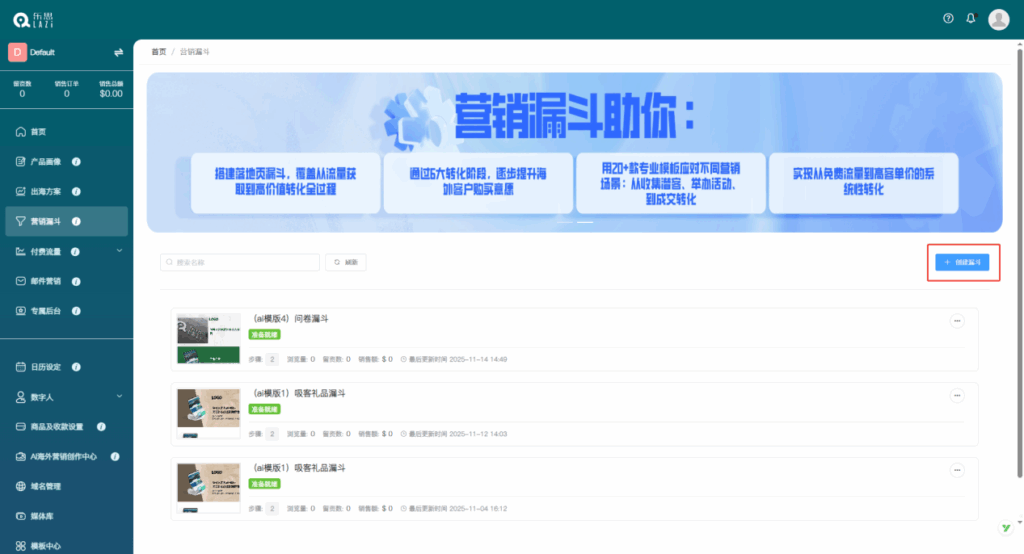This screenshot has height=554, width=1024.
Task: Click the help question mark icon
Action: coord(948,19)
